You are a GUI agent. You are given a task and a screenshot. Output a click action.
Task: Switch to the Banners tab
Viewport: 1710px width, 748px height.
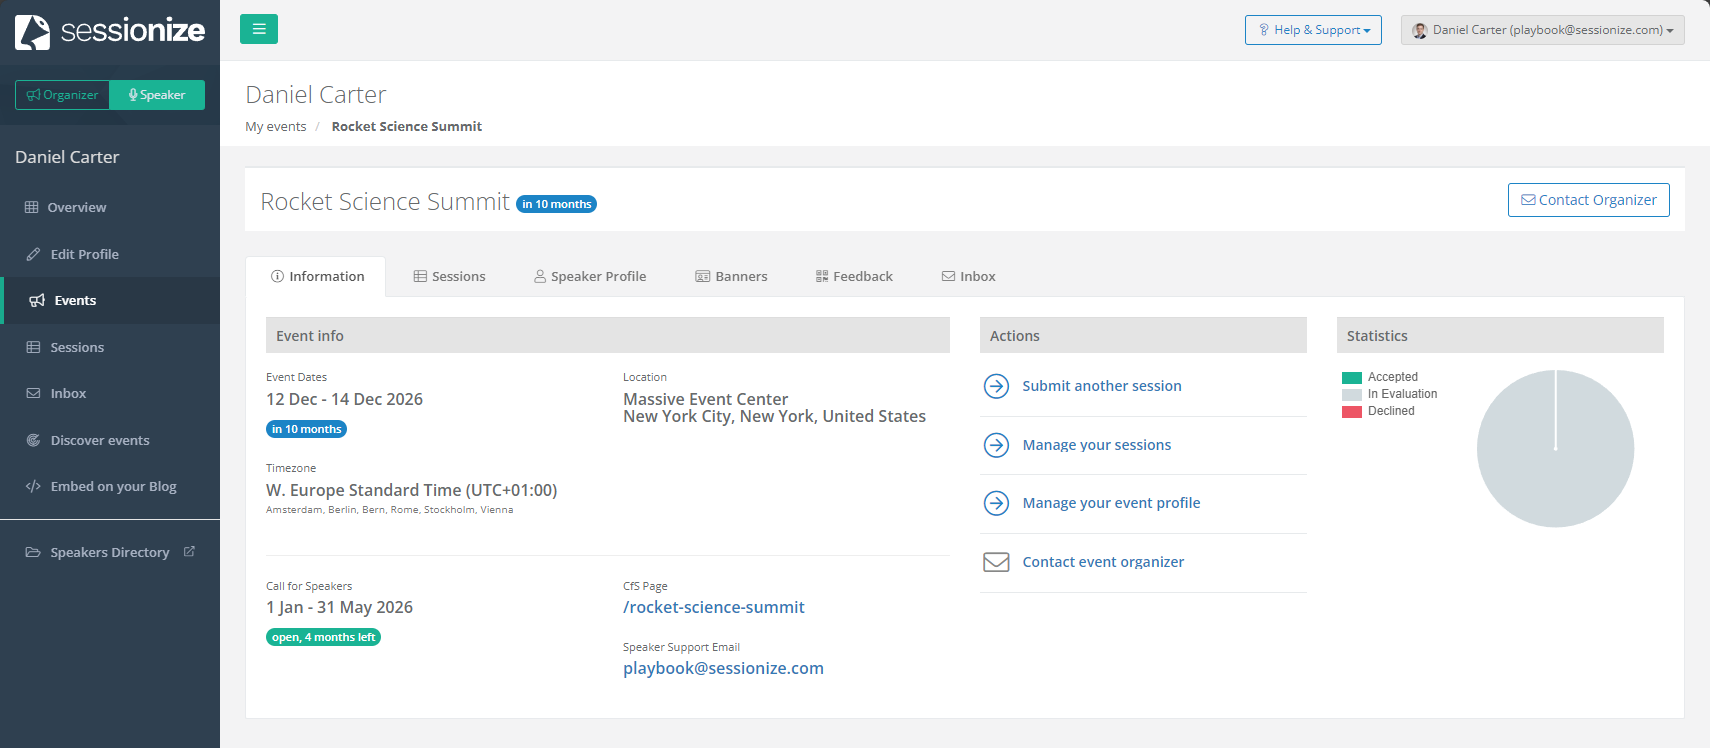click(731, 276)
